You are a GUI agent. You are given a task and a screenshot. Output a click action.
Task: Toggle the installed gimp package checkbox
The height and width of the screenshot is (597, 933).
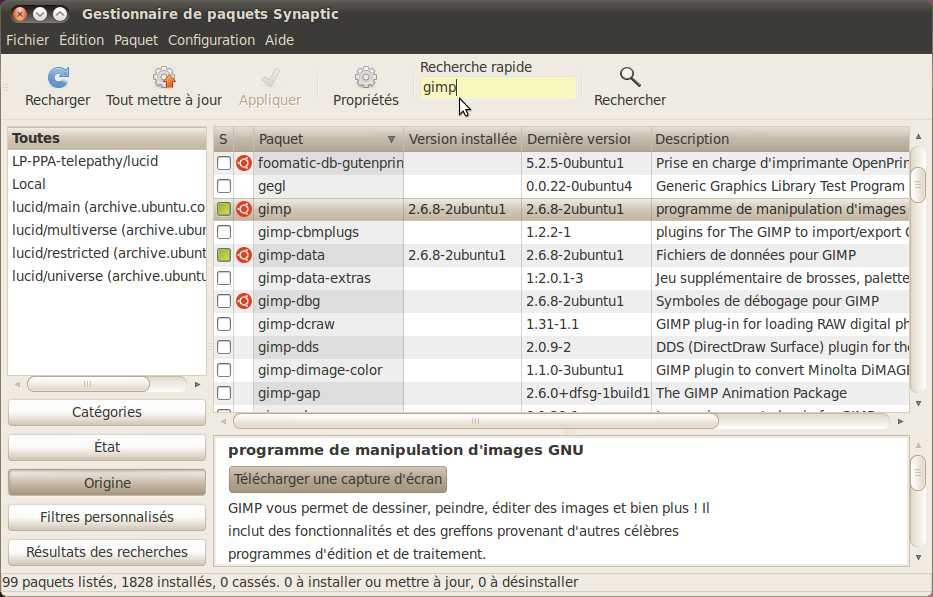(224, 209)
